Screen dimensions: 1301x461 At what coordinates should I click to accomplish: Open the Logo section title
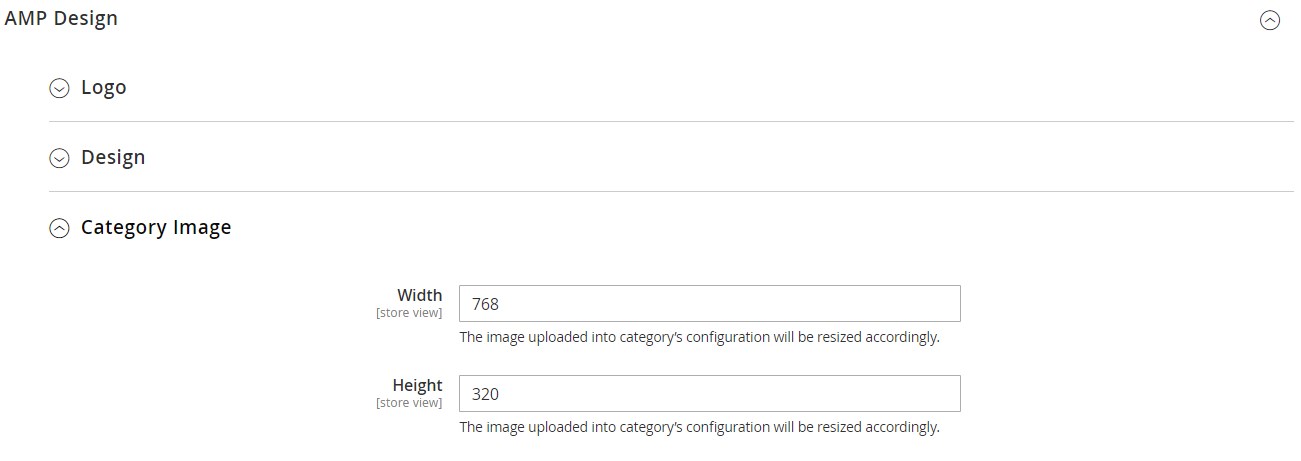(104, 87)
